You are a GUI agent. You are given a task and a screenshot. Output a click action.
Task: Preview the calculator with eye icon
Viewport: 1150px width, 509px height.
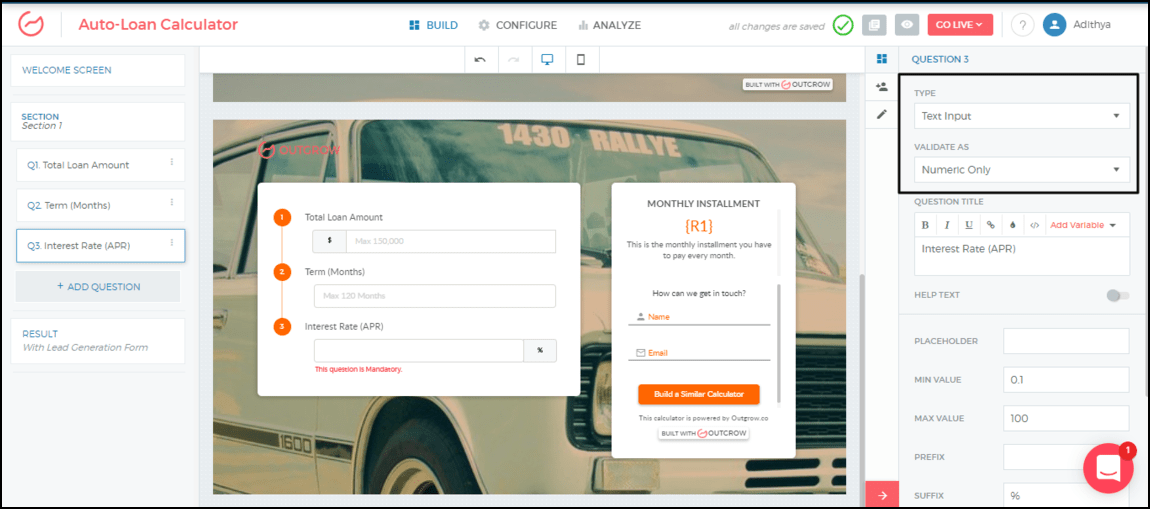[907, 24]
